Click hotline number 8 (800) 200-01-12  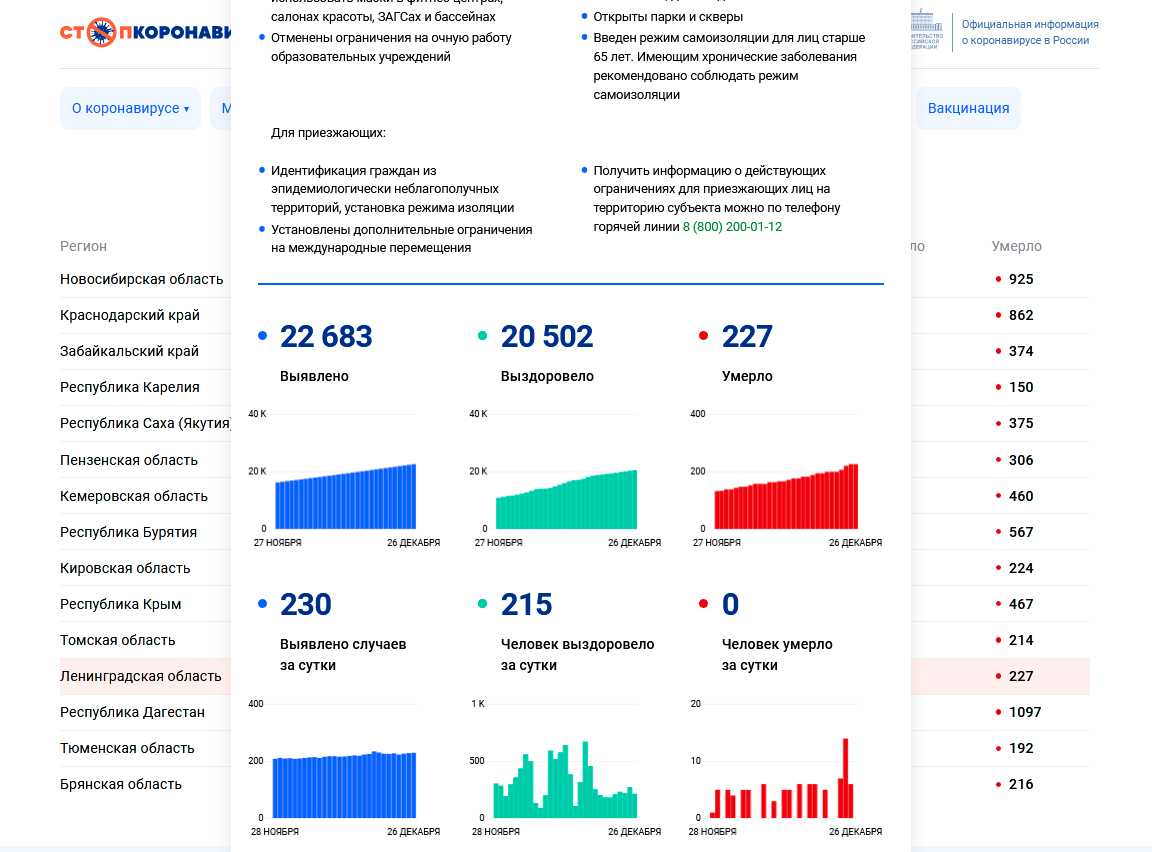pyautogui.click(x=732, y=227)
